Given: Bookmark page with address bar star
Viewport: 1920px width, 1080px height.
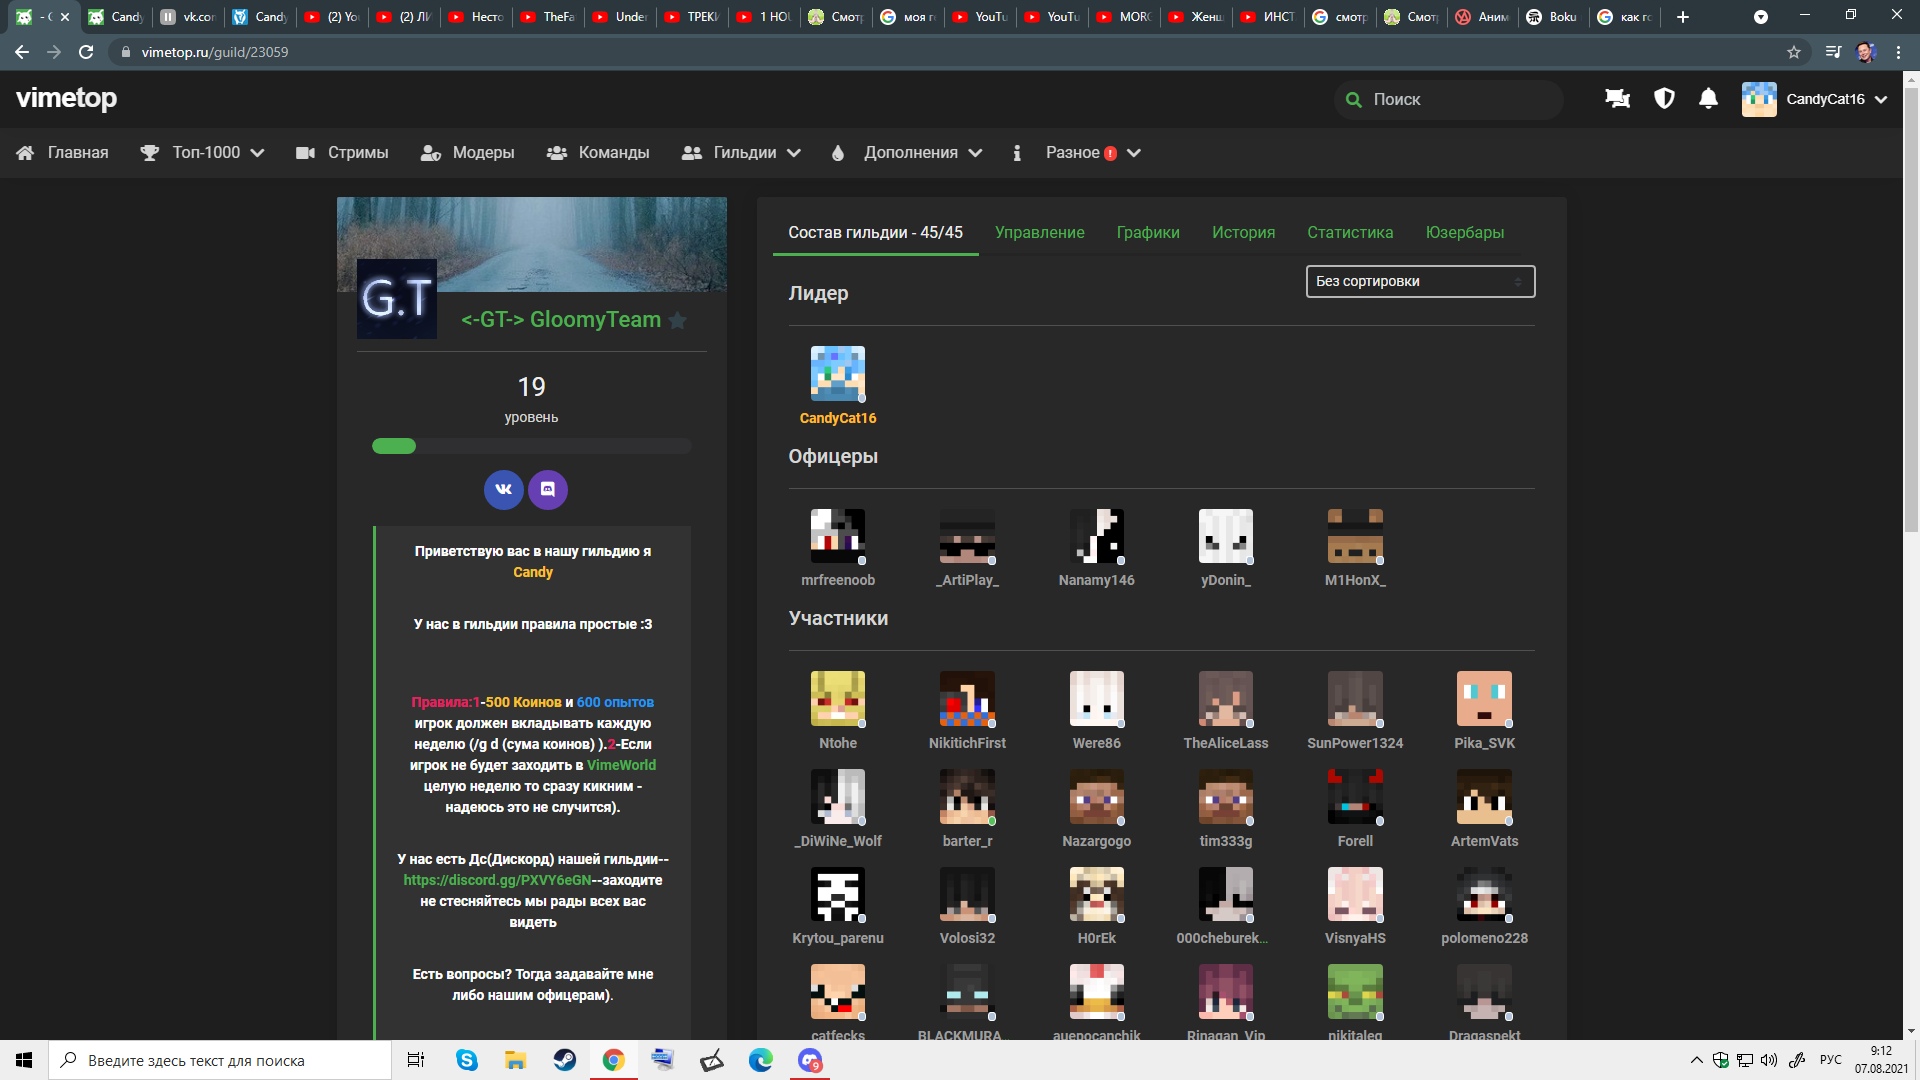Looking at the screenshot, I should (x=1794, y=52).
